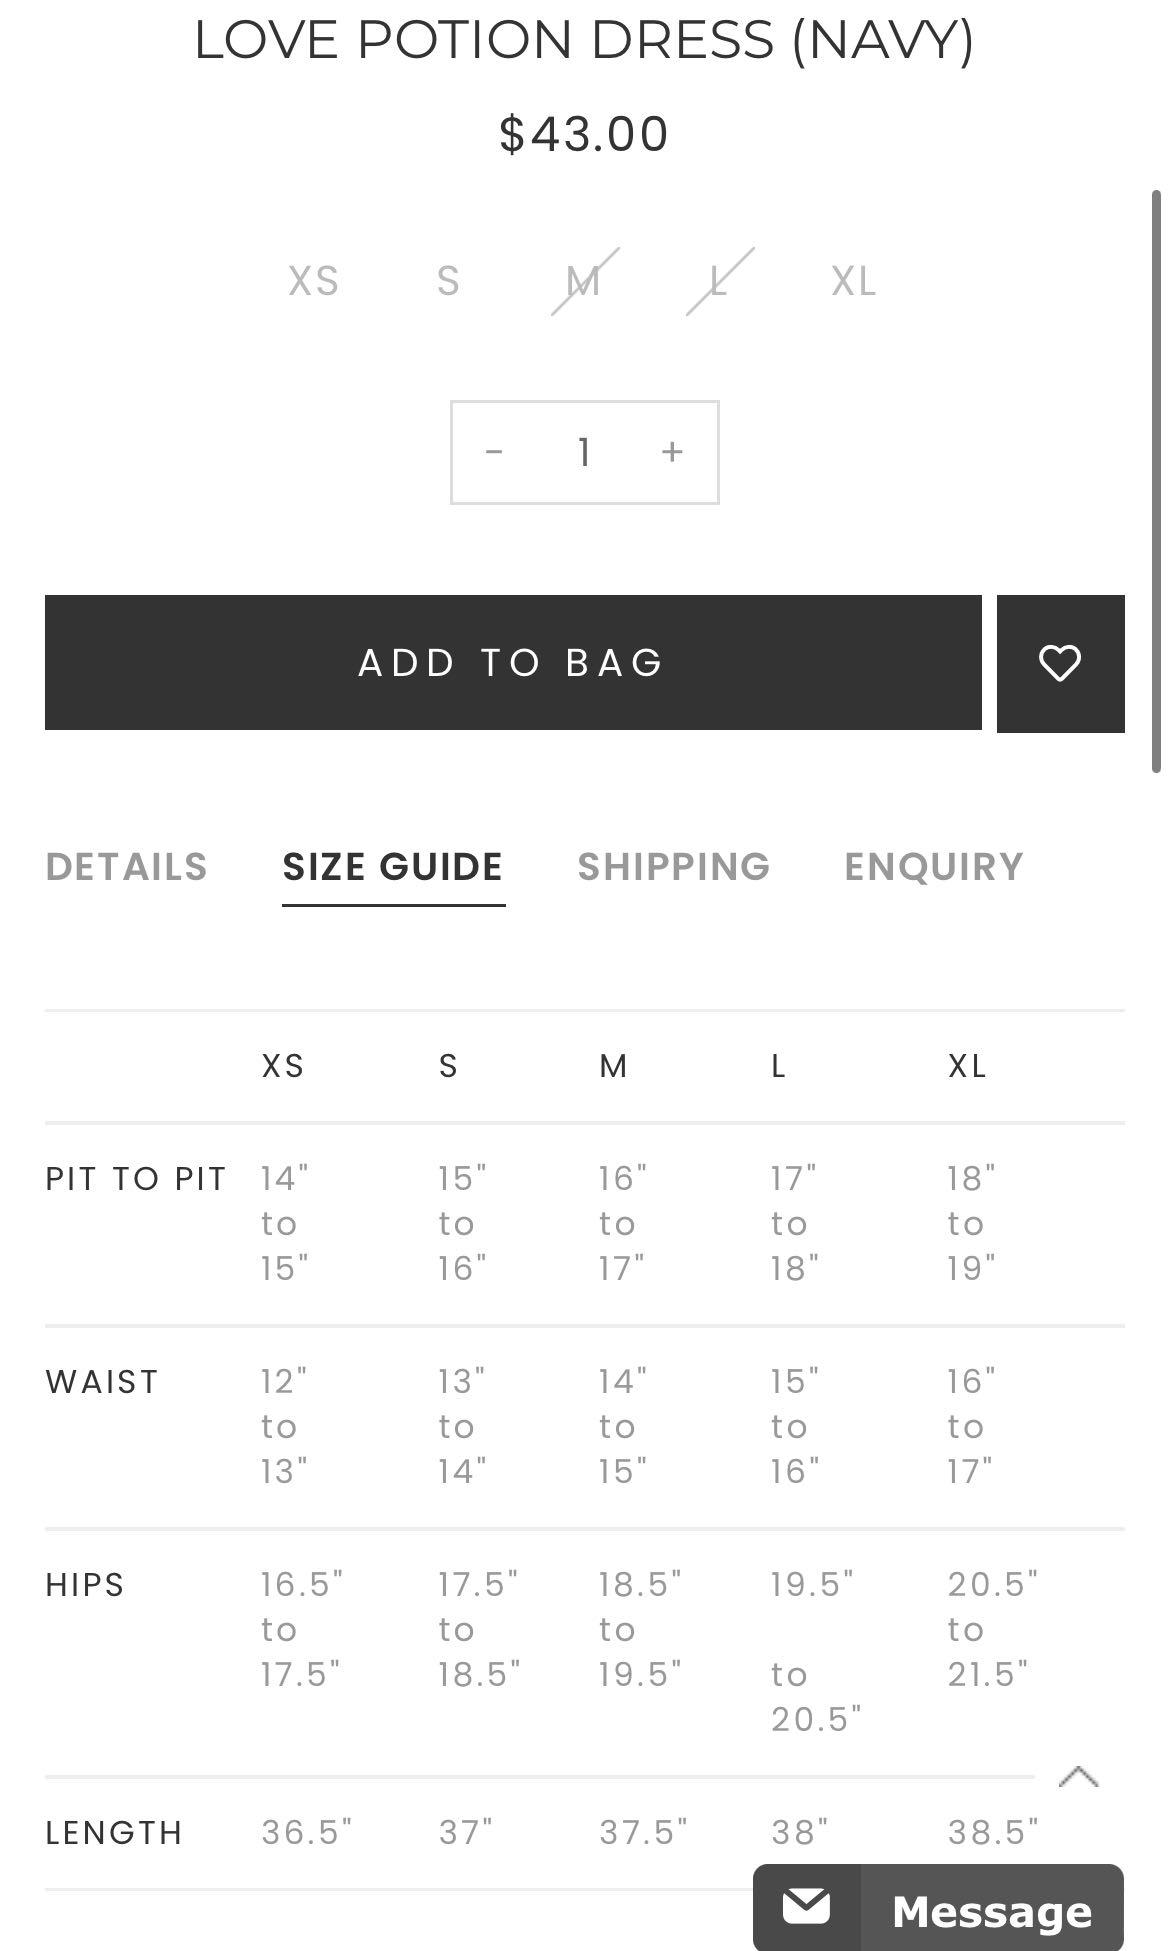Open the Details tab
1170x1951 pixels.
click(126, 867)
